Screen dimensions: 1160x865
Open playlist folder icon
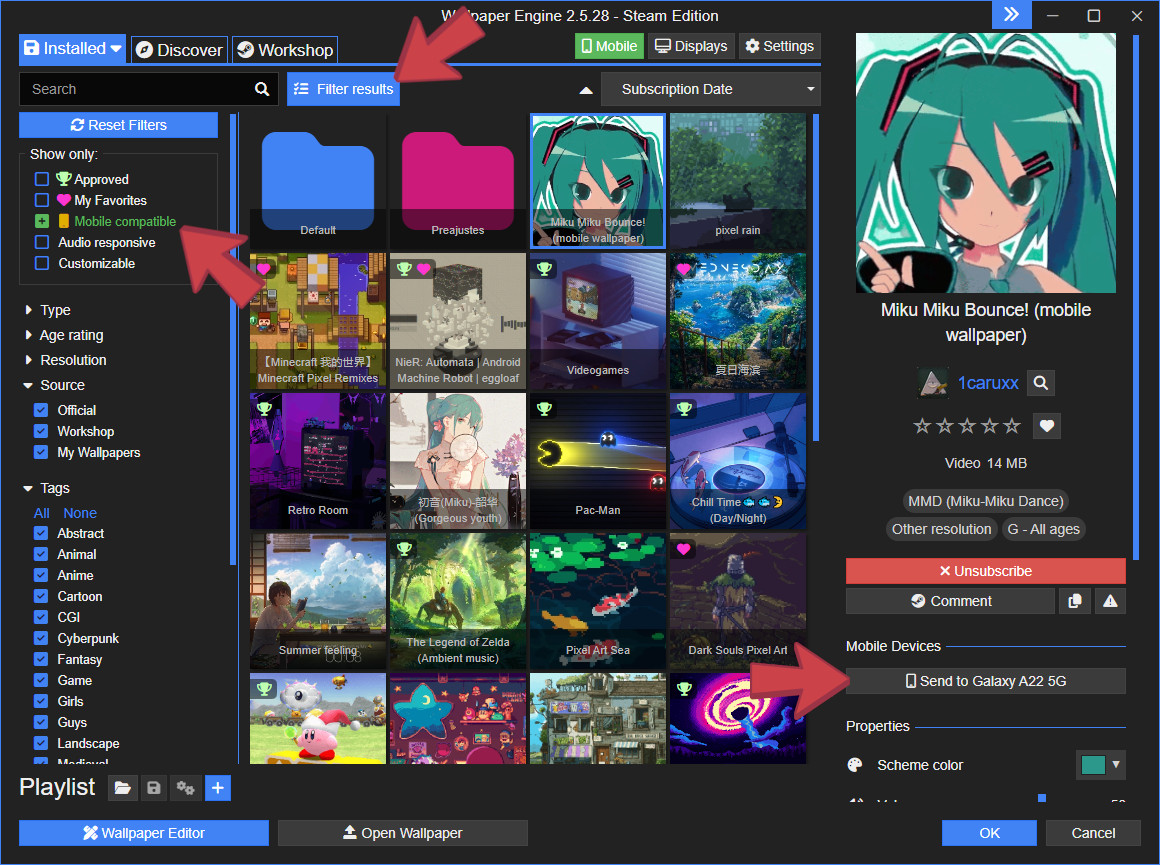tap(123, 788)
